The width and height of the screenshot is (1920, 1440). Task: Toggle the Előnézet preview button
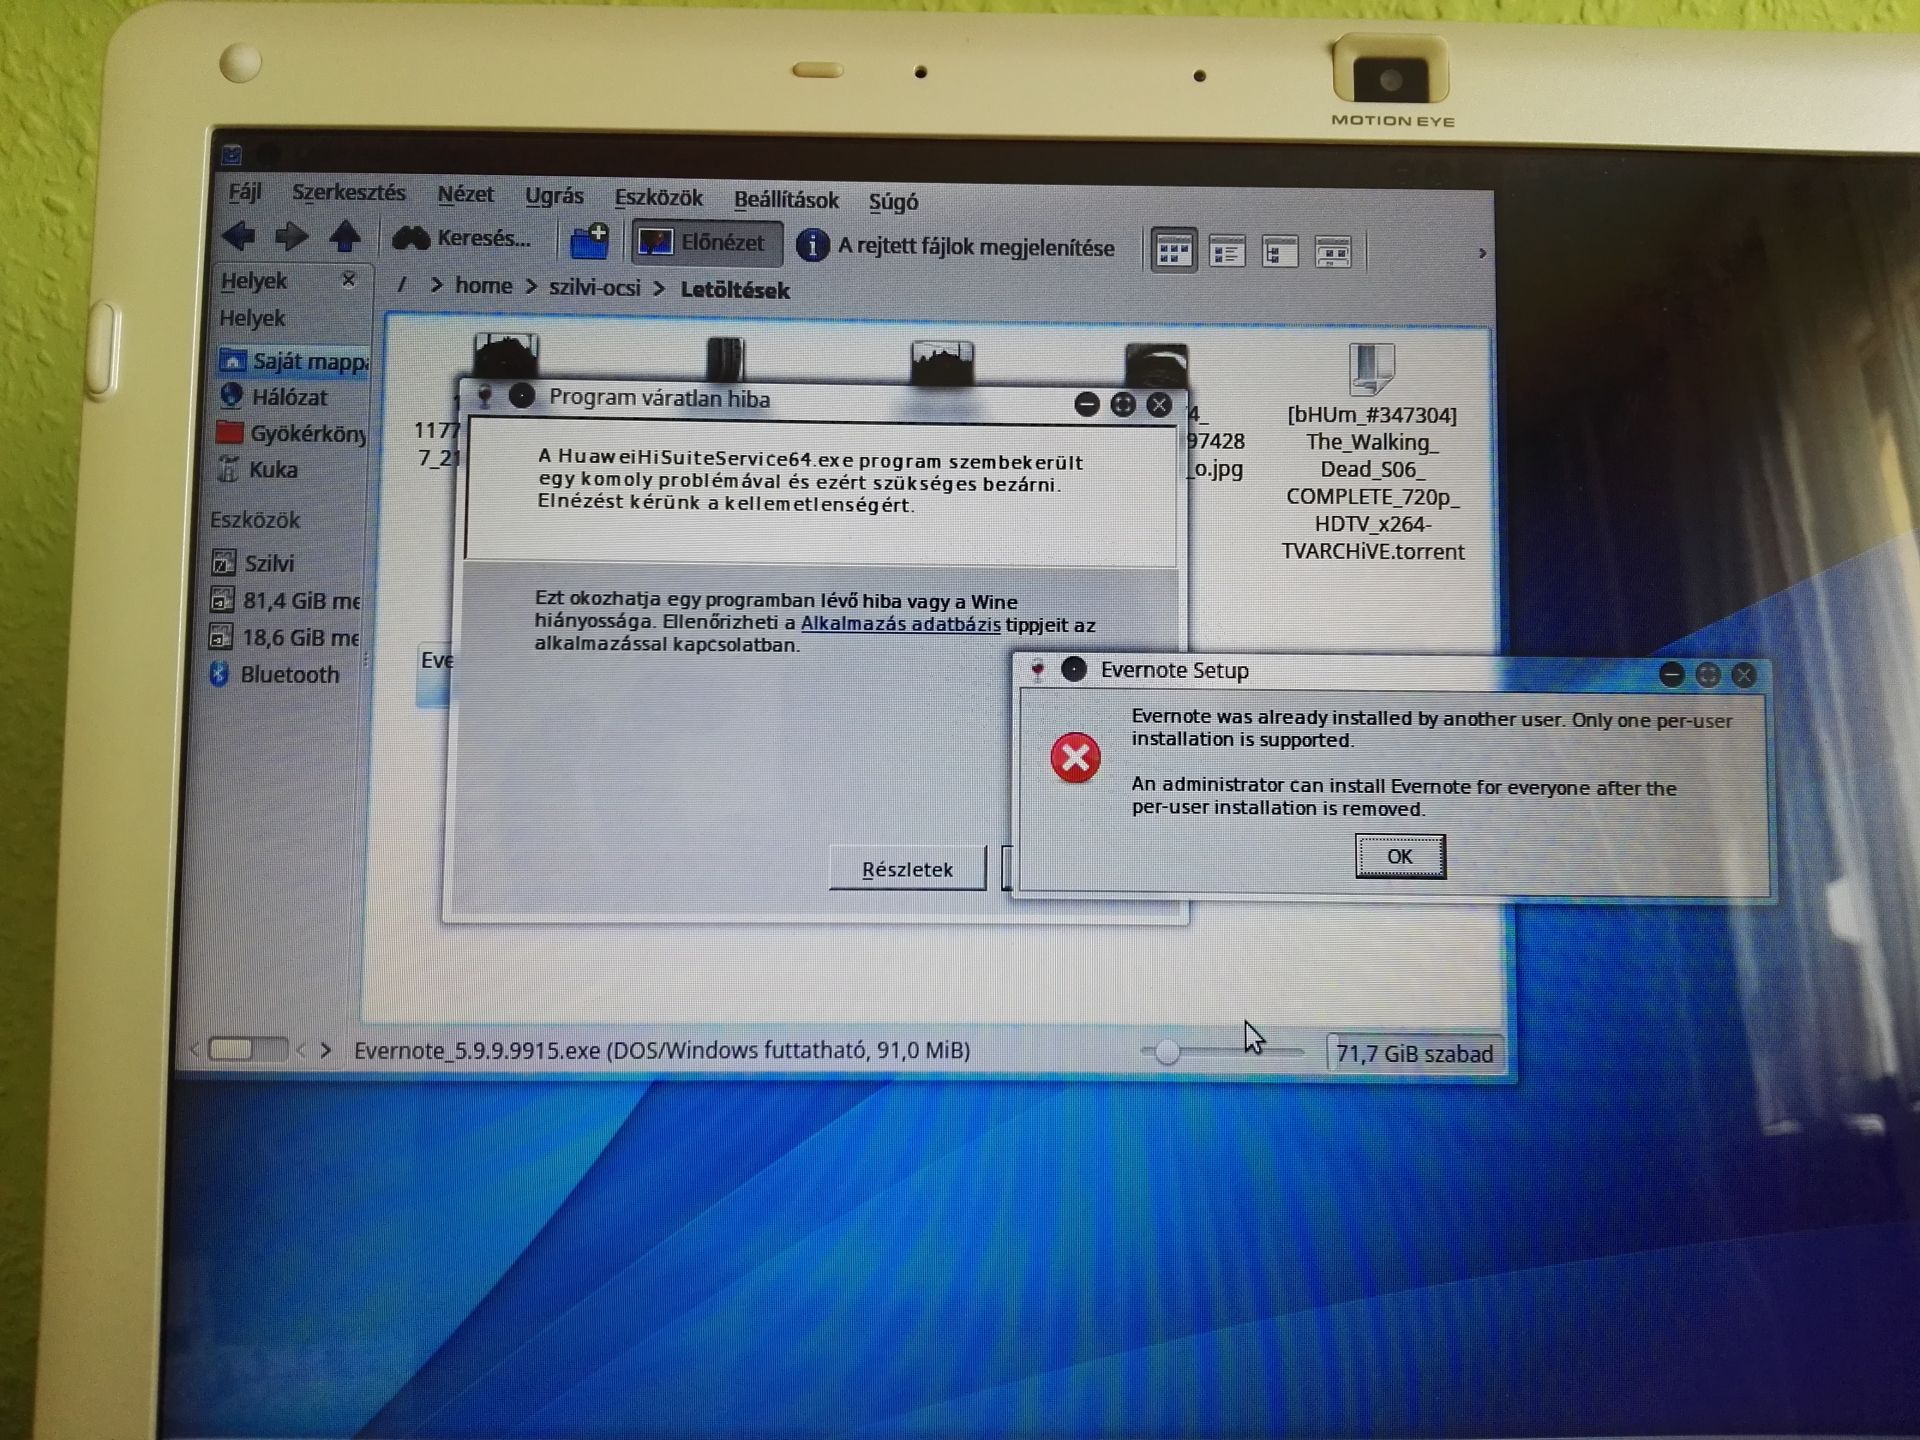point(706,243)
